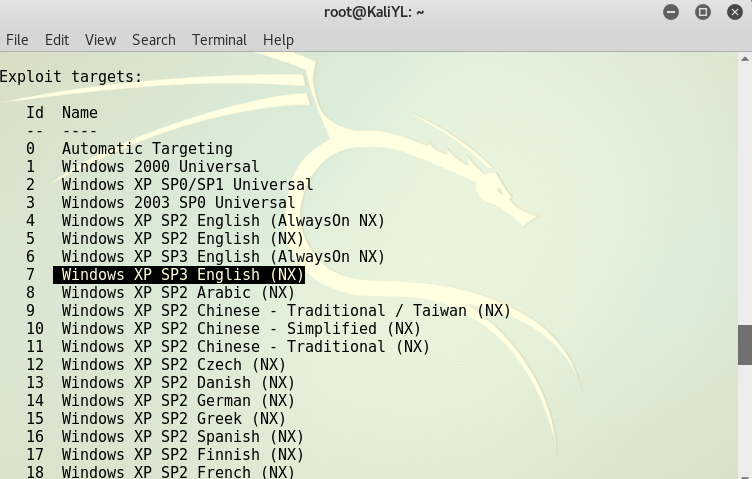Maximize the terminal window
This screenshot has width=752, height=479.
click(703, 12)
